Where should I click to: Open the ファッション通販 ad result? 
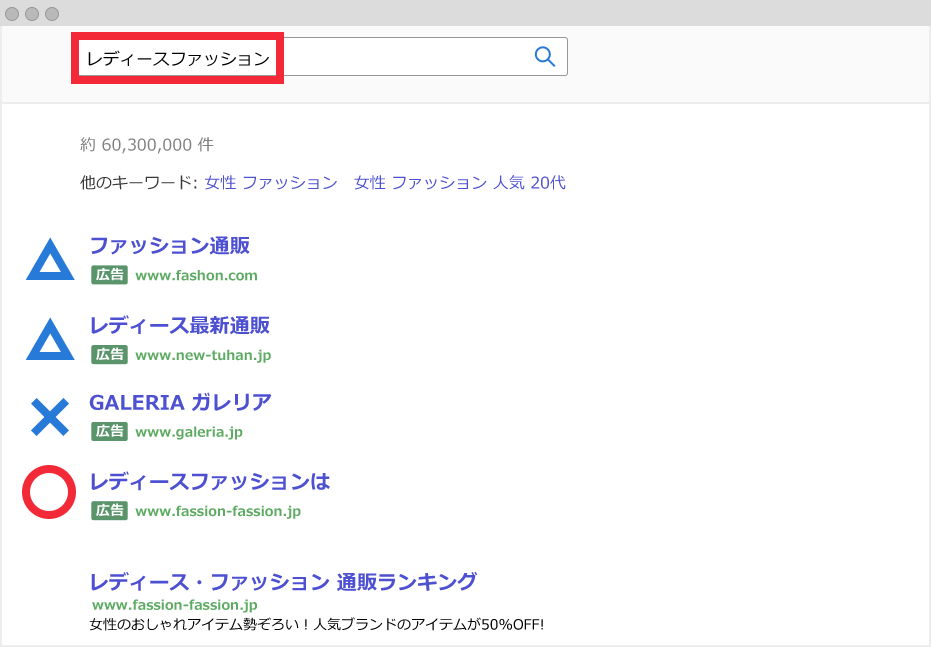click(x=170, y=246)
